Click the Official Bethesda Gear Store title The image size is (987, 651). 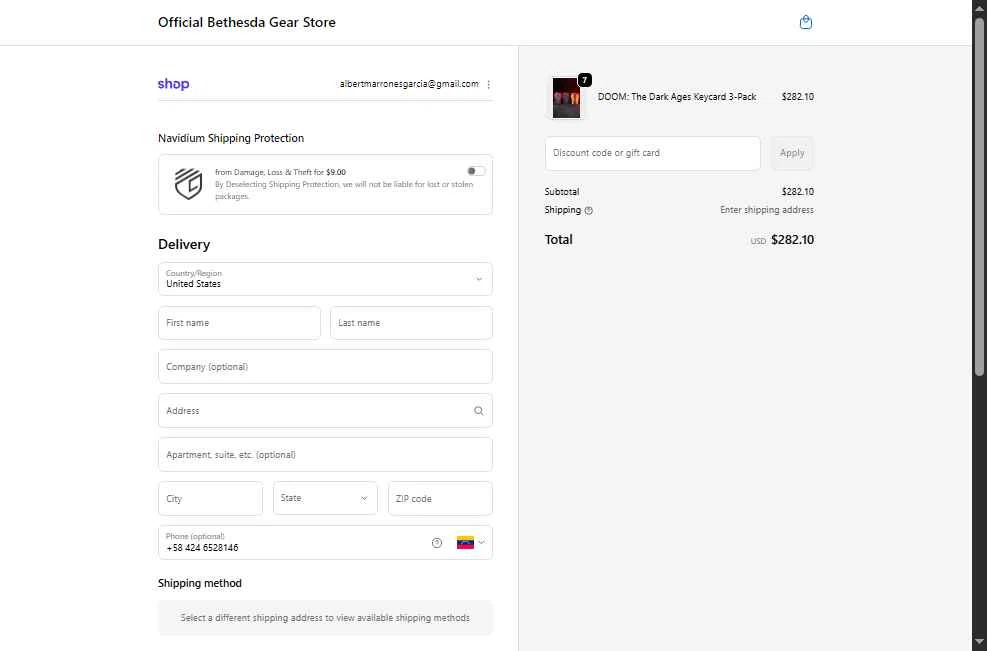(x=247, y=22)
